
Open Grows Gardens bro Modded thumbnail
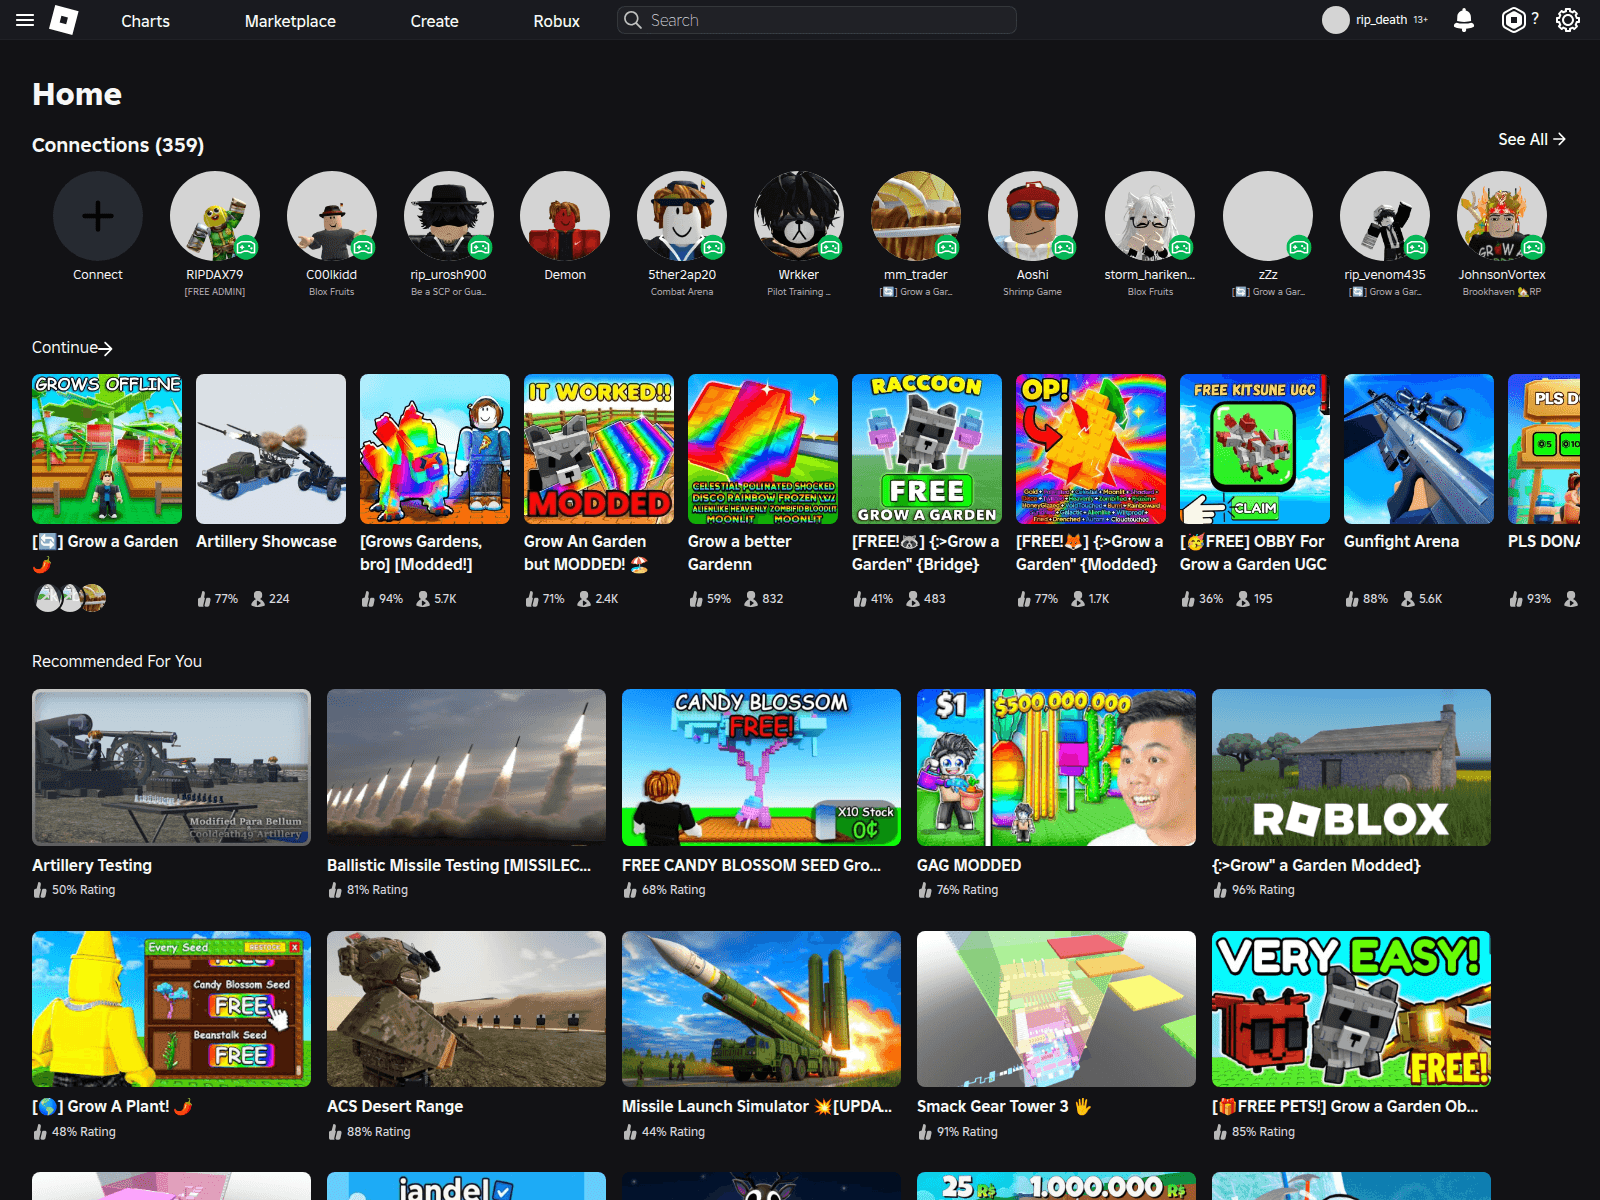(x=435, y=449)
